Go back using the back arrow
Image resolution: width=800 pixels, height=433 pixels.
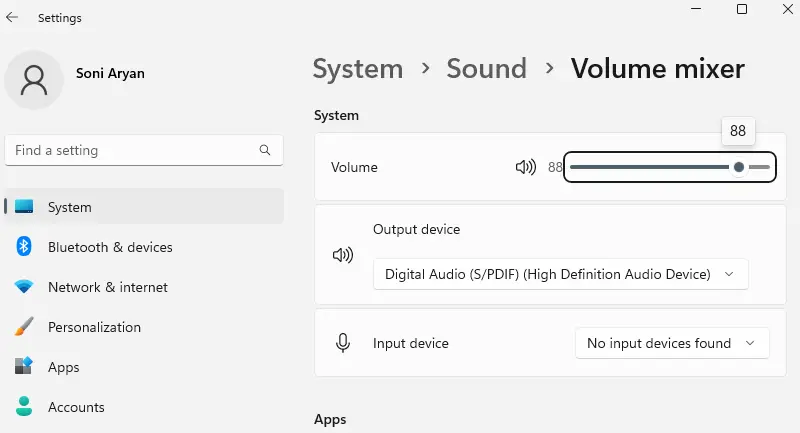12,18
